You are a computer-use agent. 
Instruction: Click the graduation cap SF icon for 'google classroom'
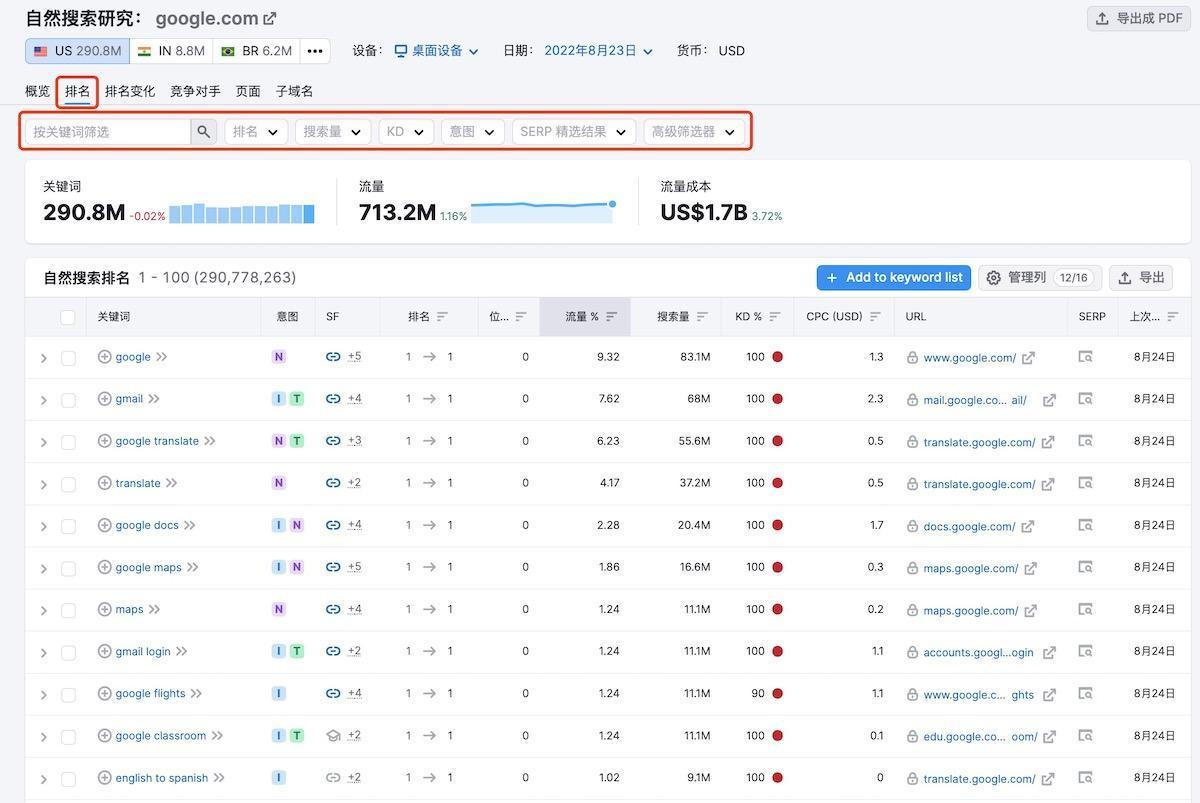click(x=333, y=735)
